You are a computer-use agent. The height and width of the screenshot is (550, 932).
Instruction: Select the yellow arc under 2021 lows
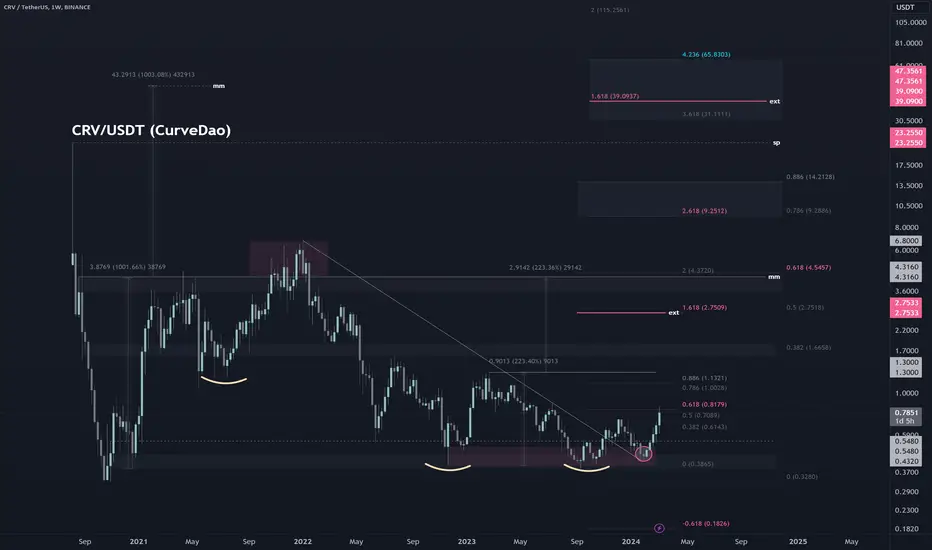click(x=223, y=380)
